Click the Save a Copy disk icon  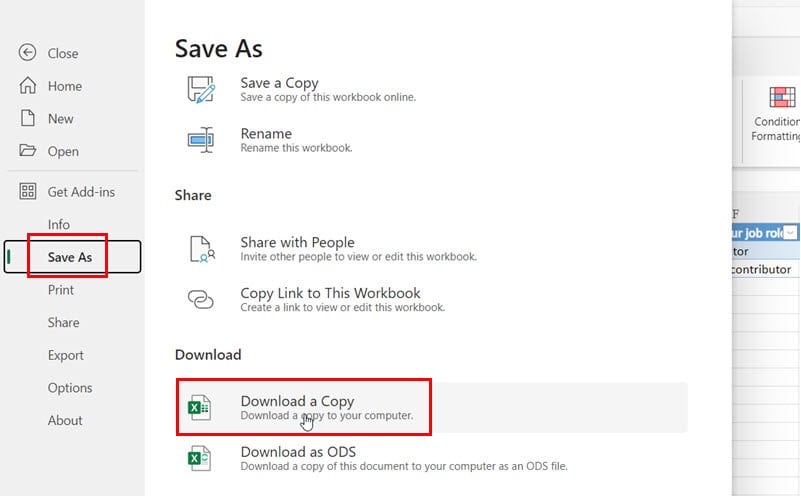tap(201, 89)
